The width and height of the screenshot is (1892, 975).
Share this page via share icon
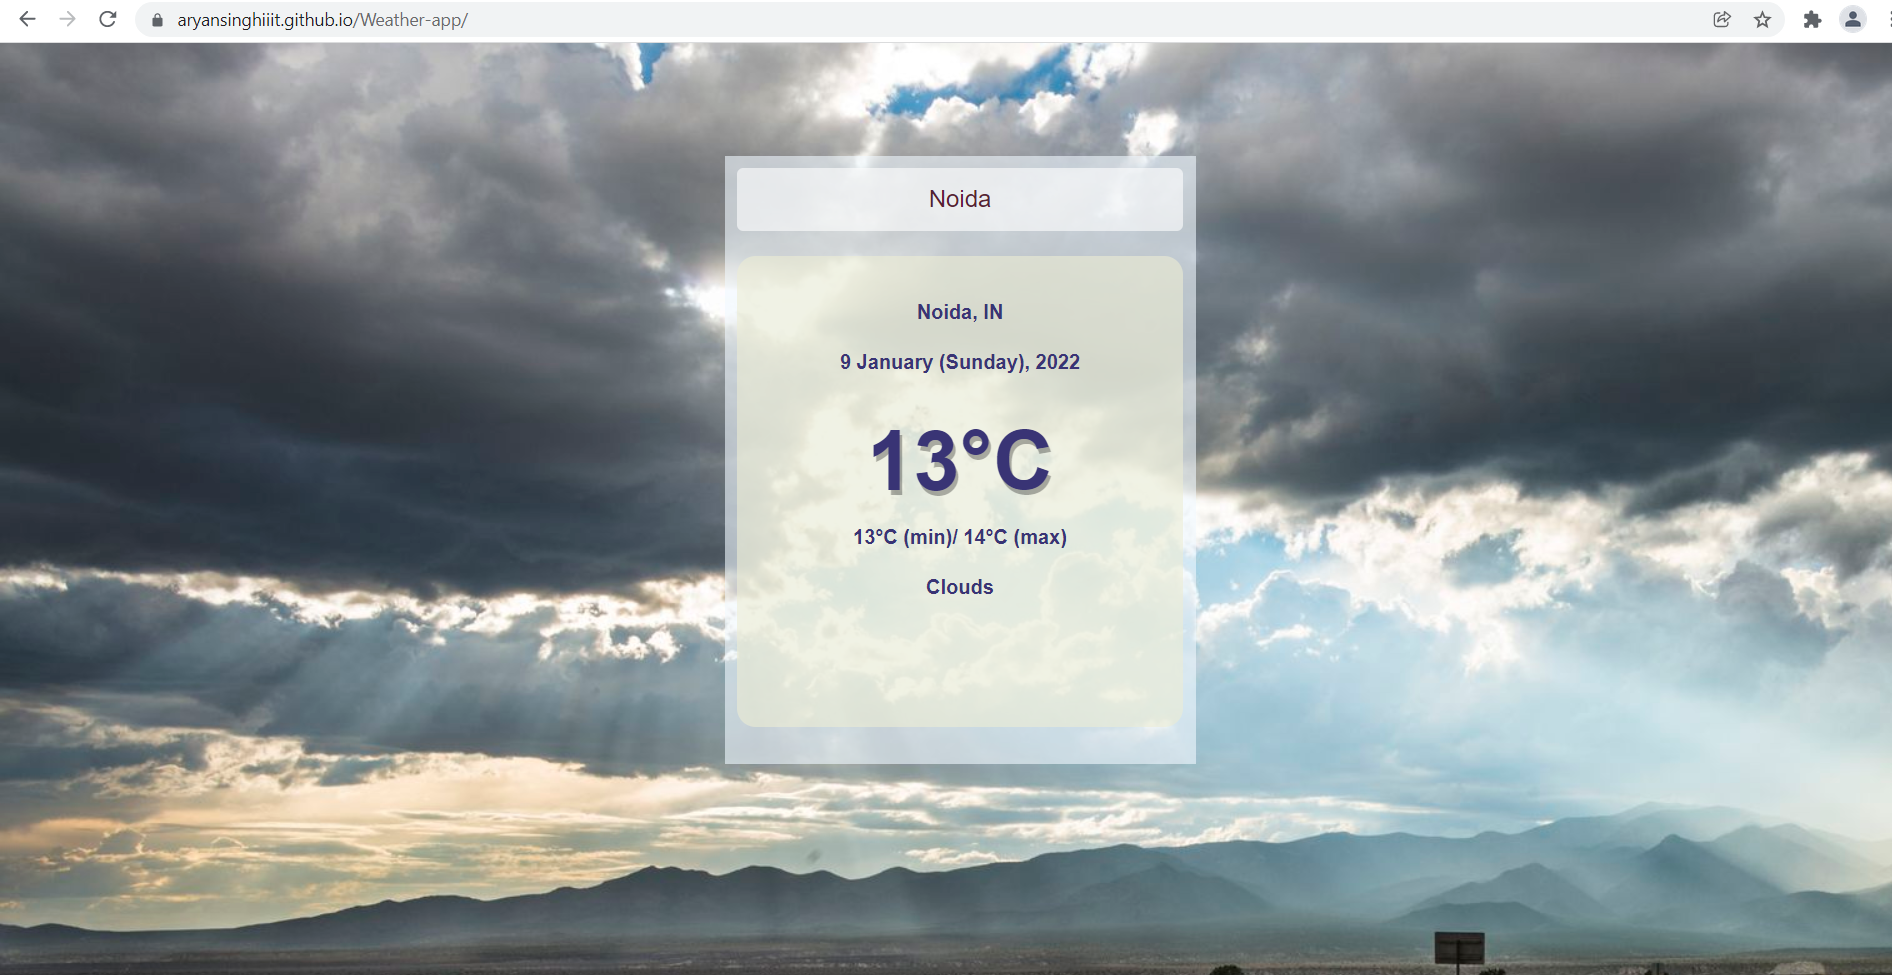click(1722, 19)
